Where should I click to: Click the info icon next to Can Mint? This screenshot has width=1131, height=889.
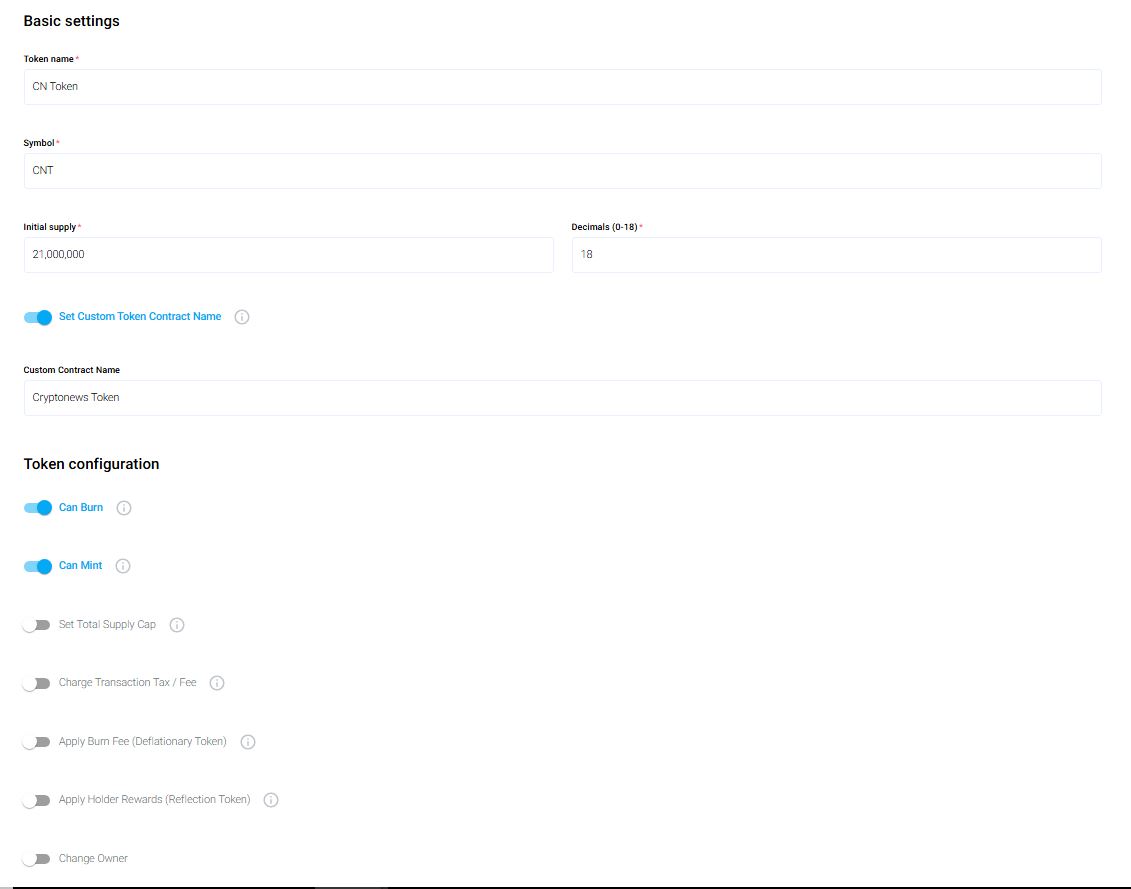click(123, 566)
